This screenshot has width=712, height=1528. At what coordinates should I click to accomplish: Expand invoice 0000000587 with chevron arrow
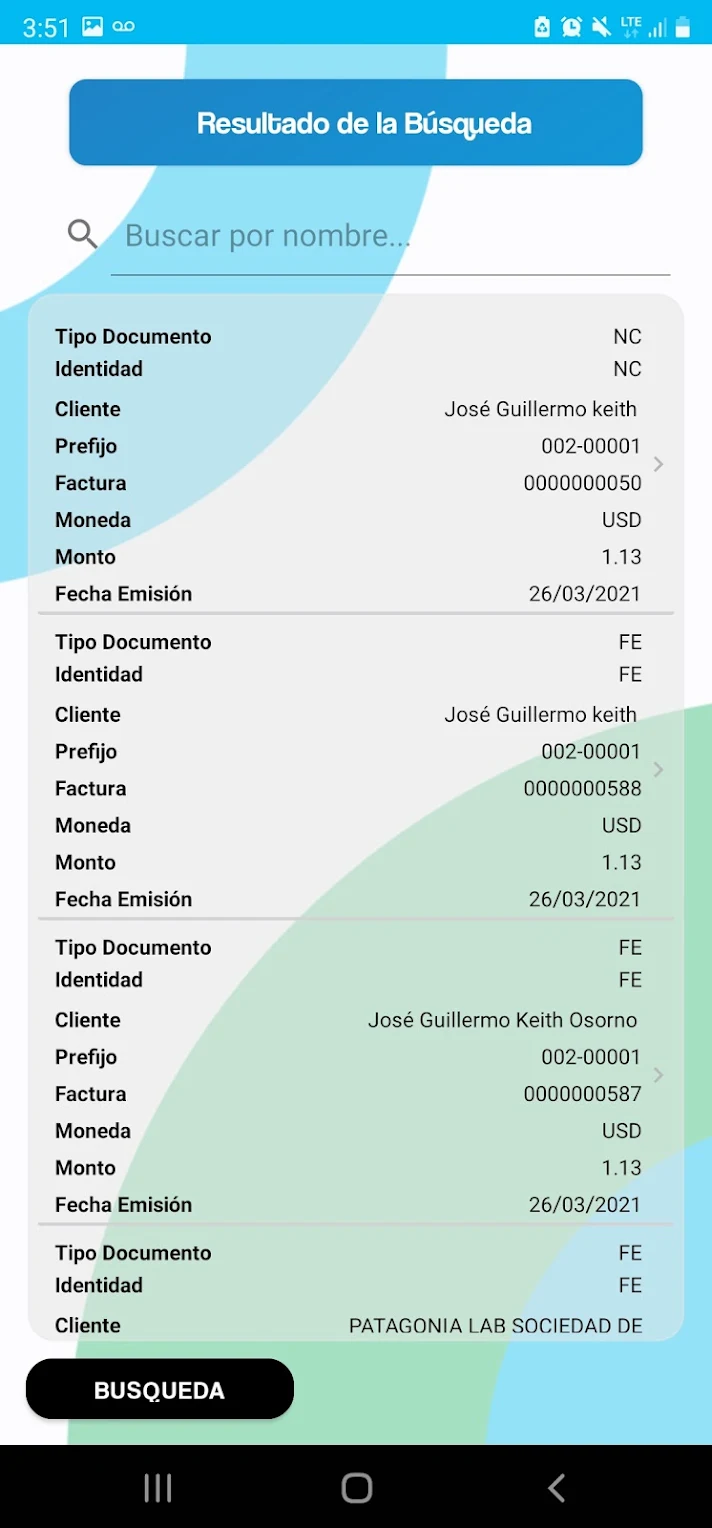tap(658, 1075)
